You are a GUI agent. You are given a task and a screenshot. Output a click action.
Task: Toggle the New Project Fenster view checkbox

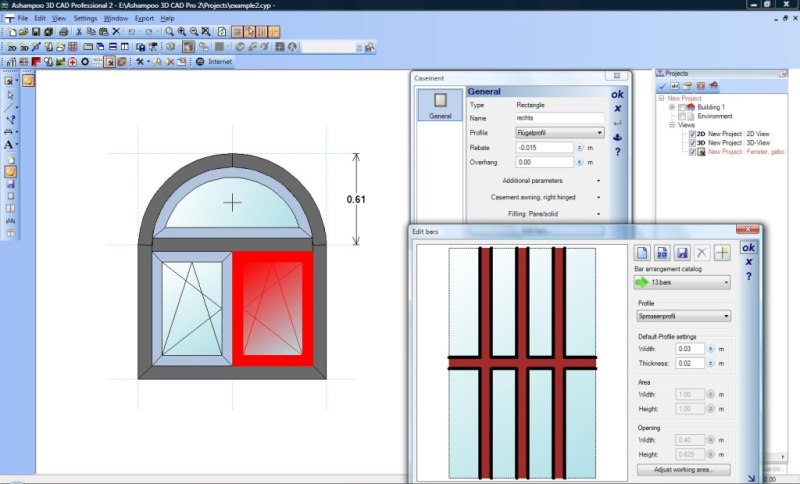[692, 152]
